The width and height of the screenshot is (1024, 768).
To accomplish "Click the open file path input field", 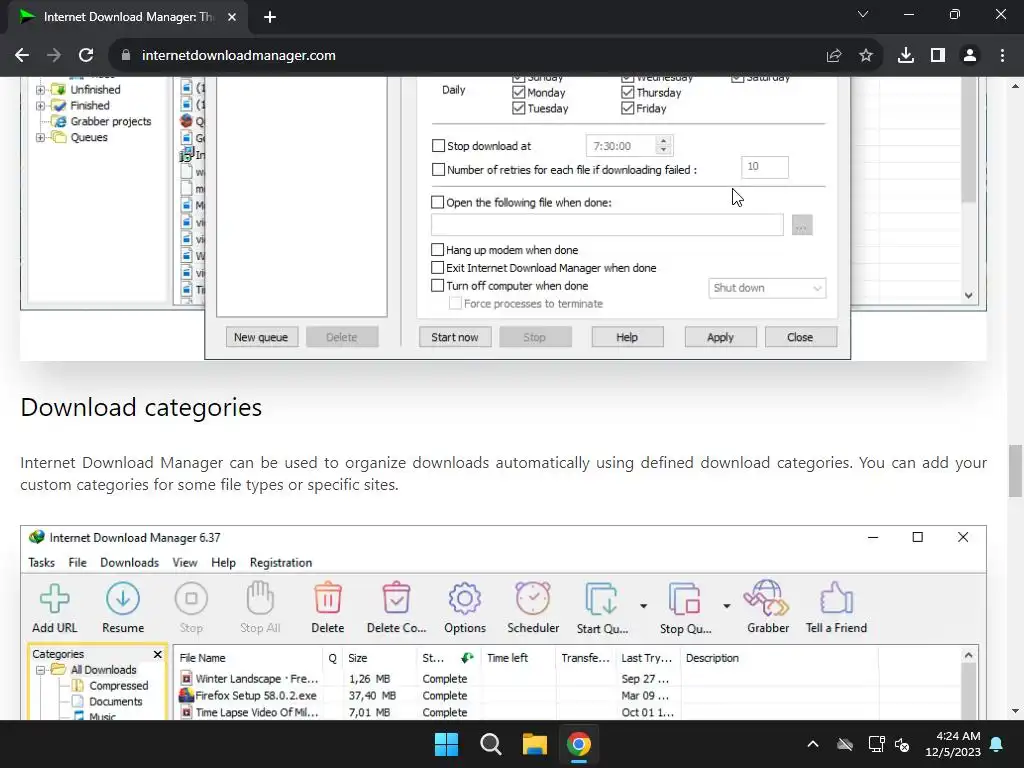I will (x=607, y=225).
